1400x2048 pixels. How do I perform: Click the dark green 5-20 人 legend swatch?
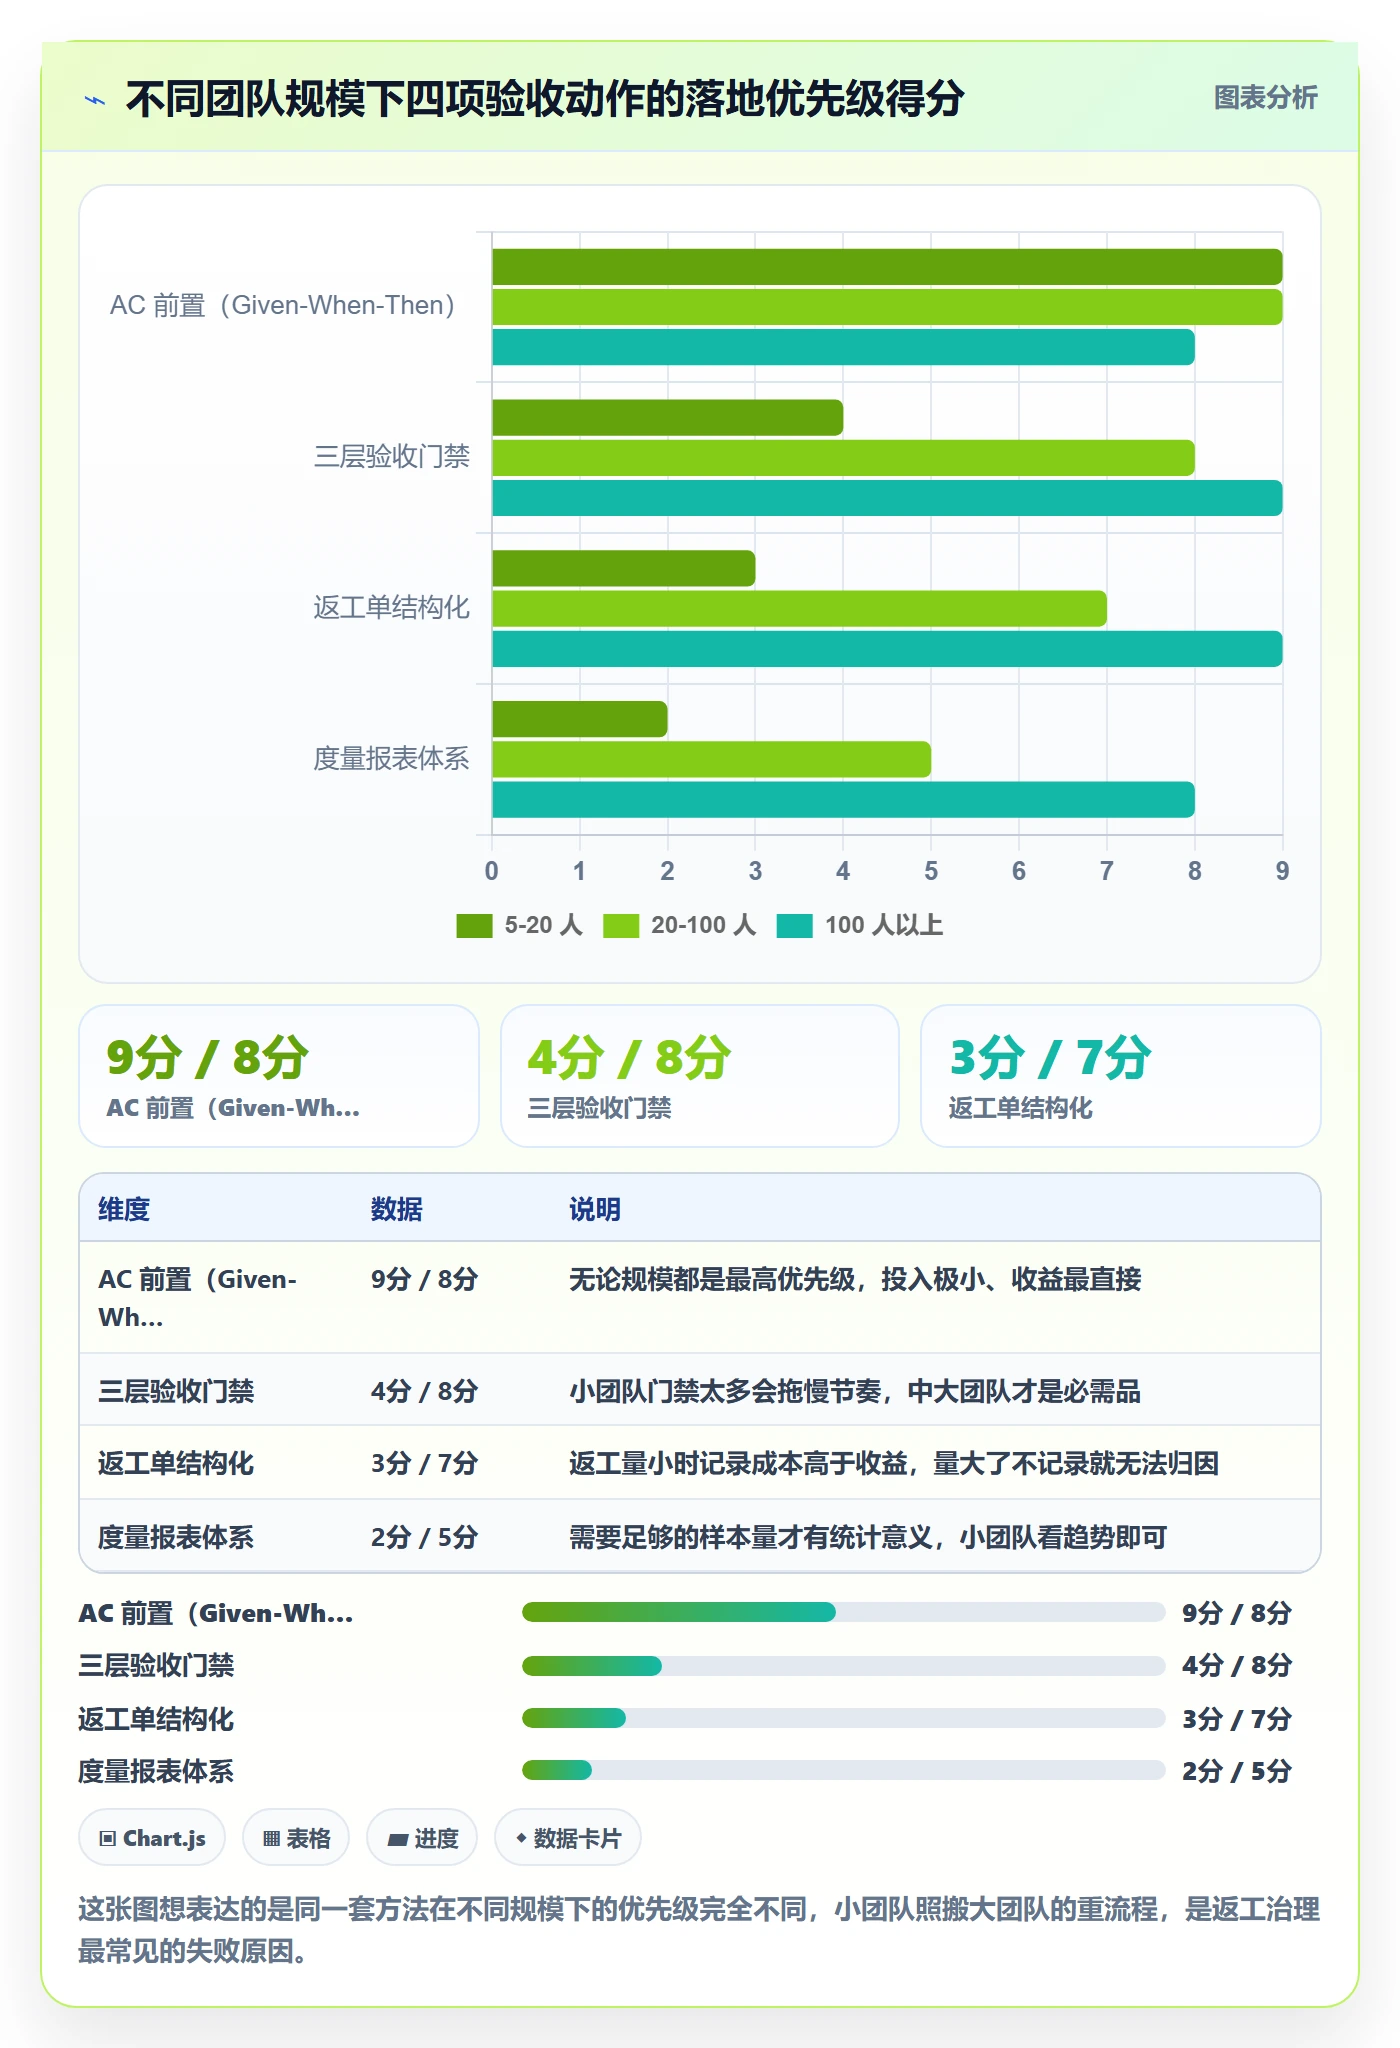click(474, 926)
